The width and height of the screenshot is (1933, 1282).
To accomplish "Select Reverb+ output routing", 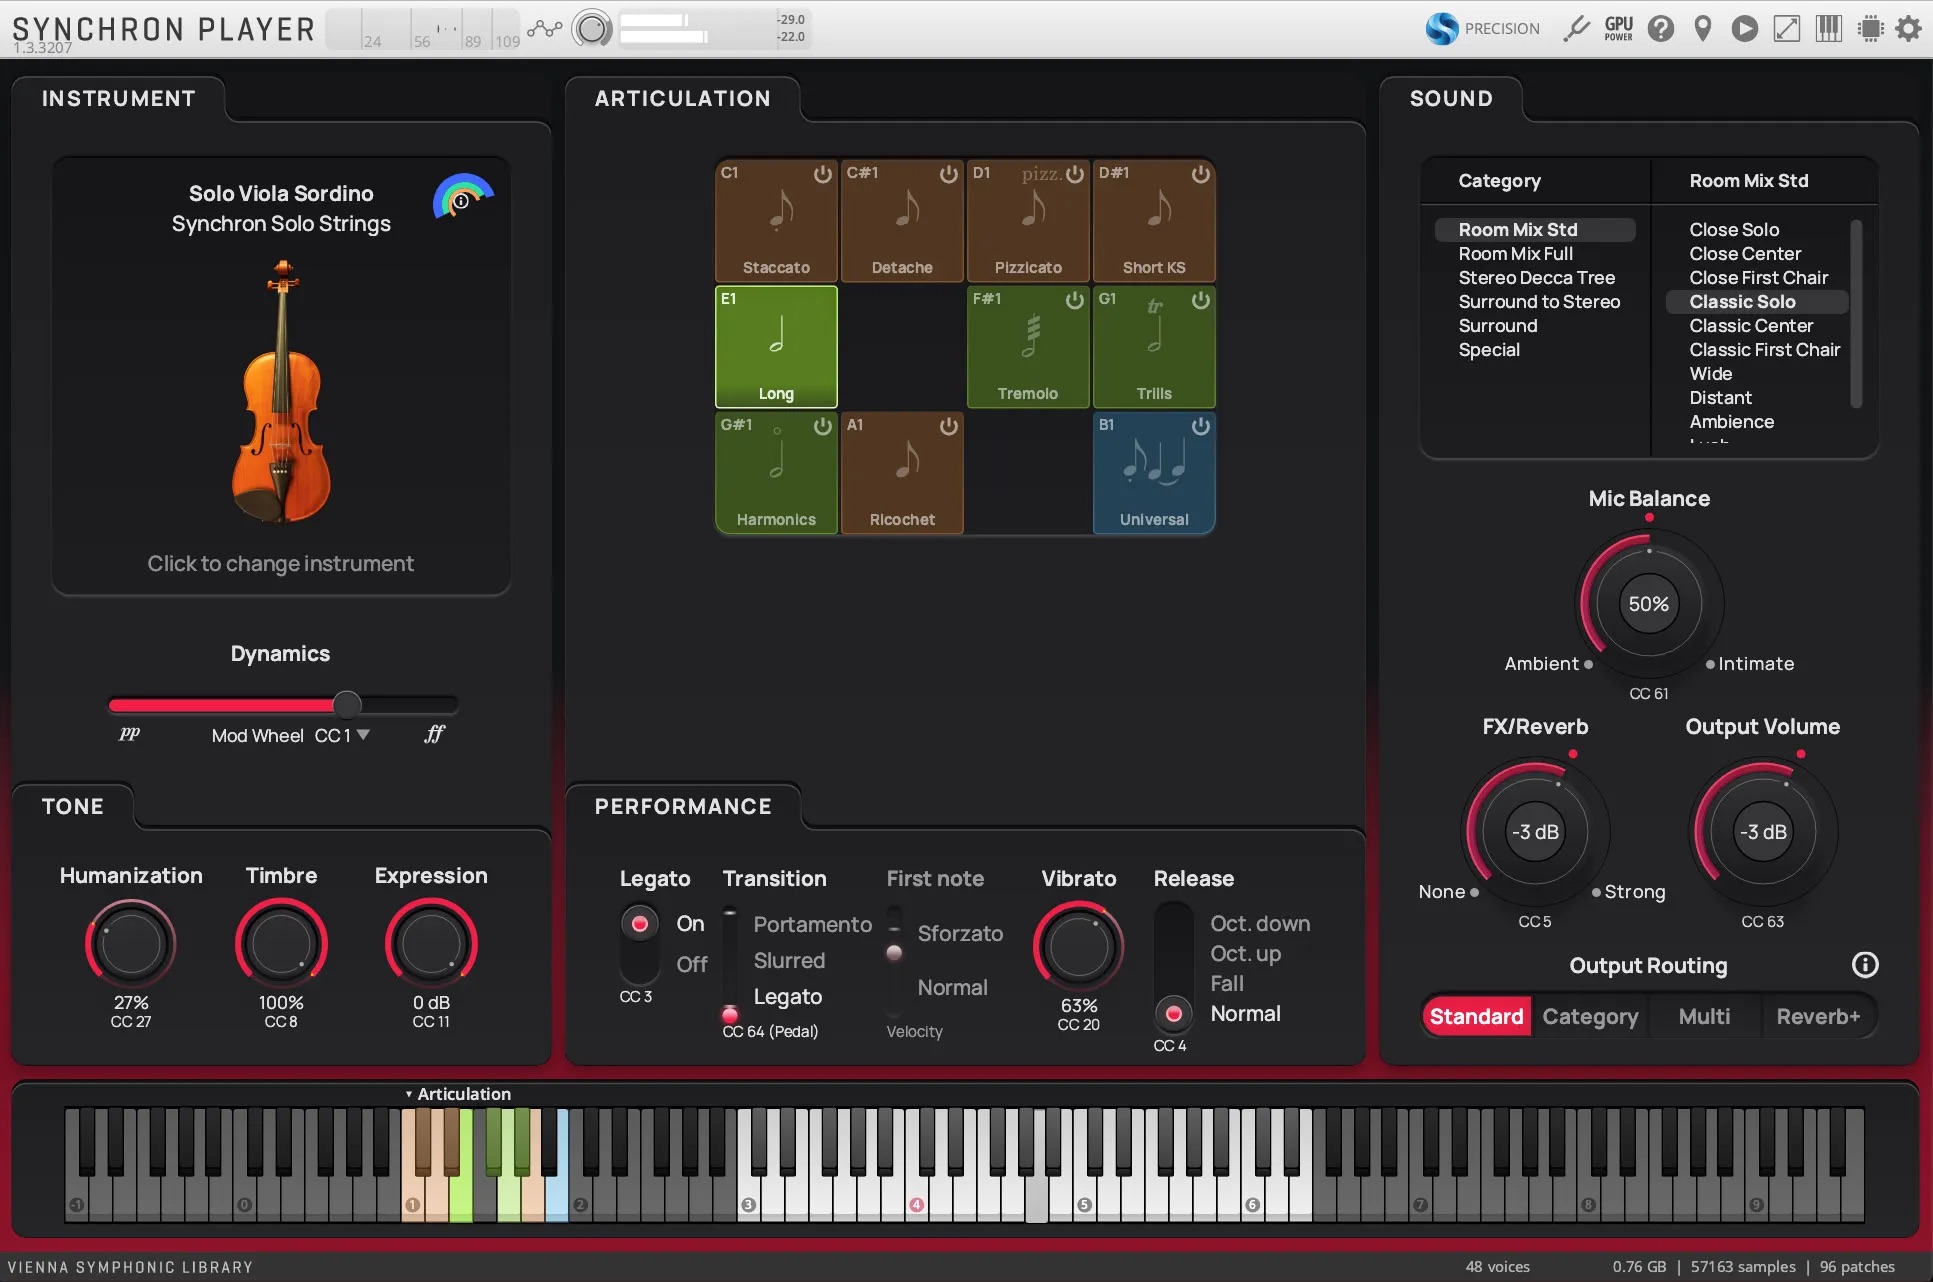I will (1818, 1016).
